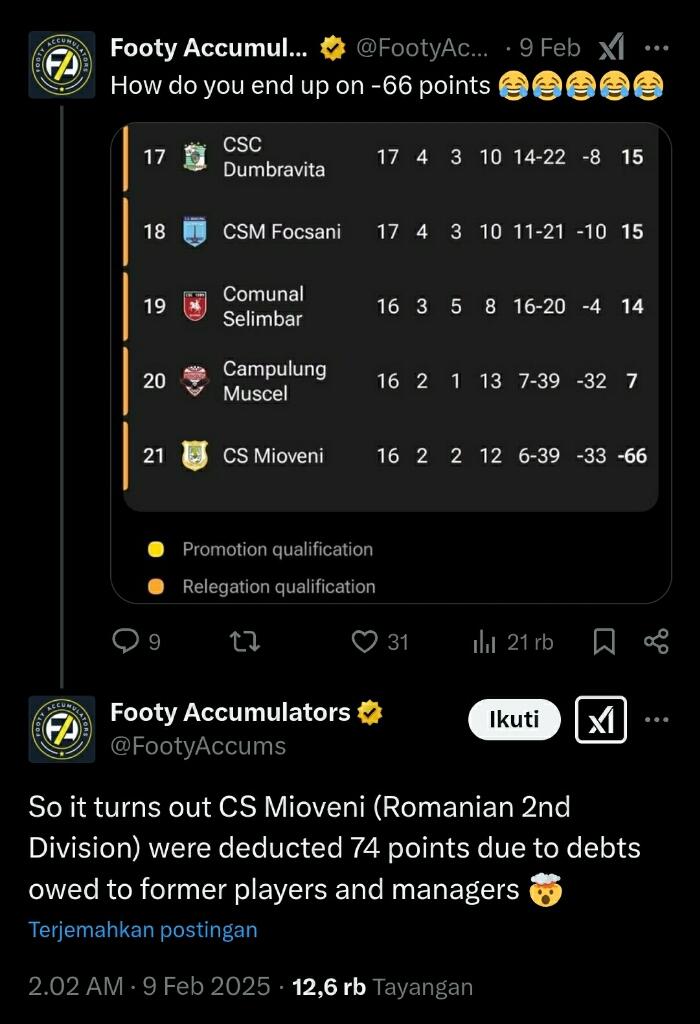
Task: Like the first post with heart icon
Action: (x=366, y=642)
